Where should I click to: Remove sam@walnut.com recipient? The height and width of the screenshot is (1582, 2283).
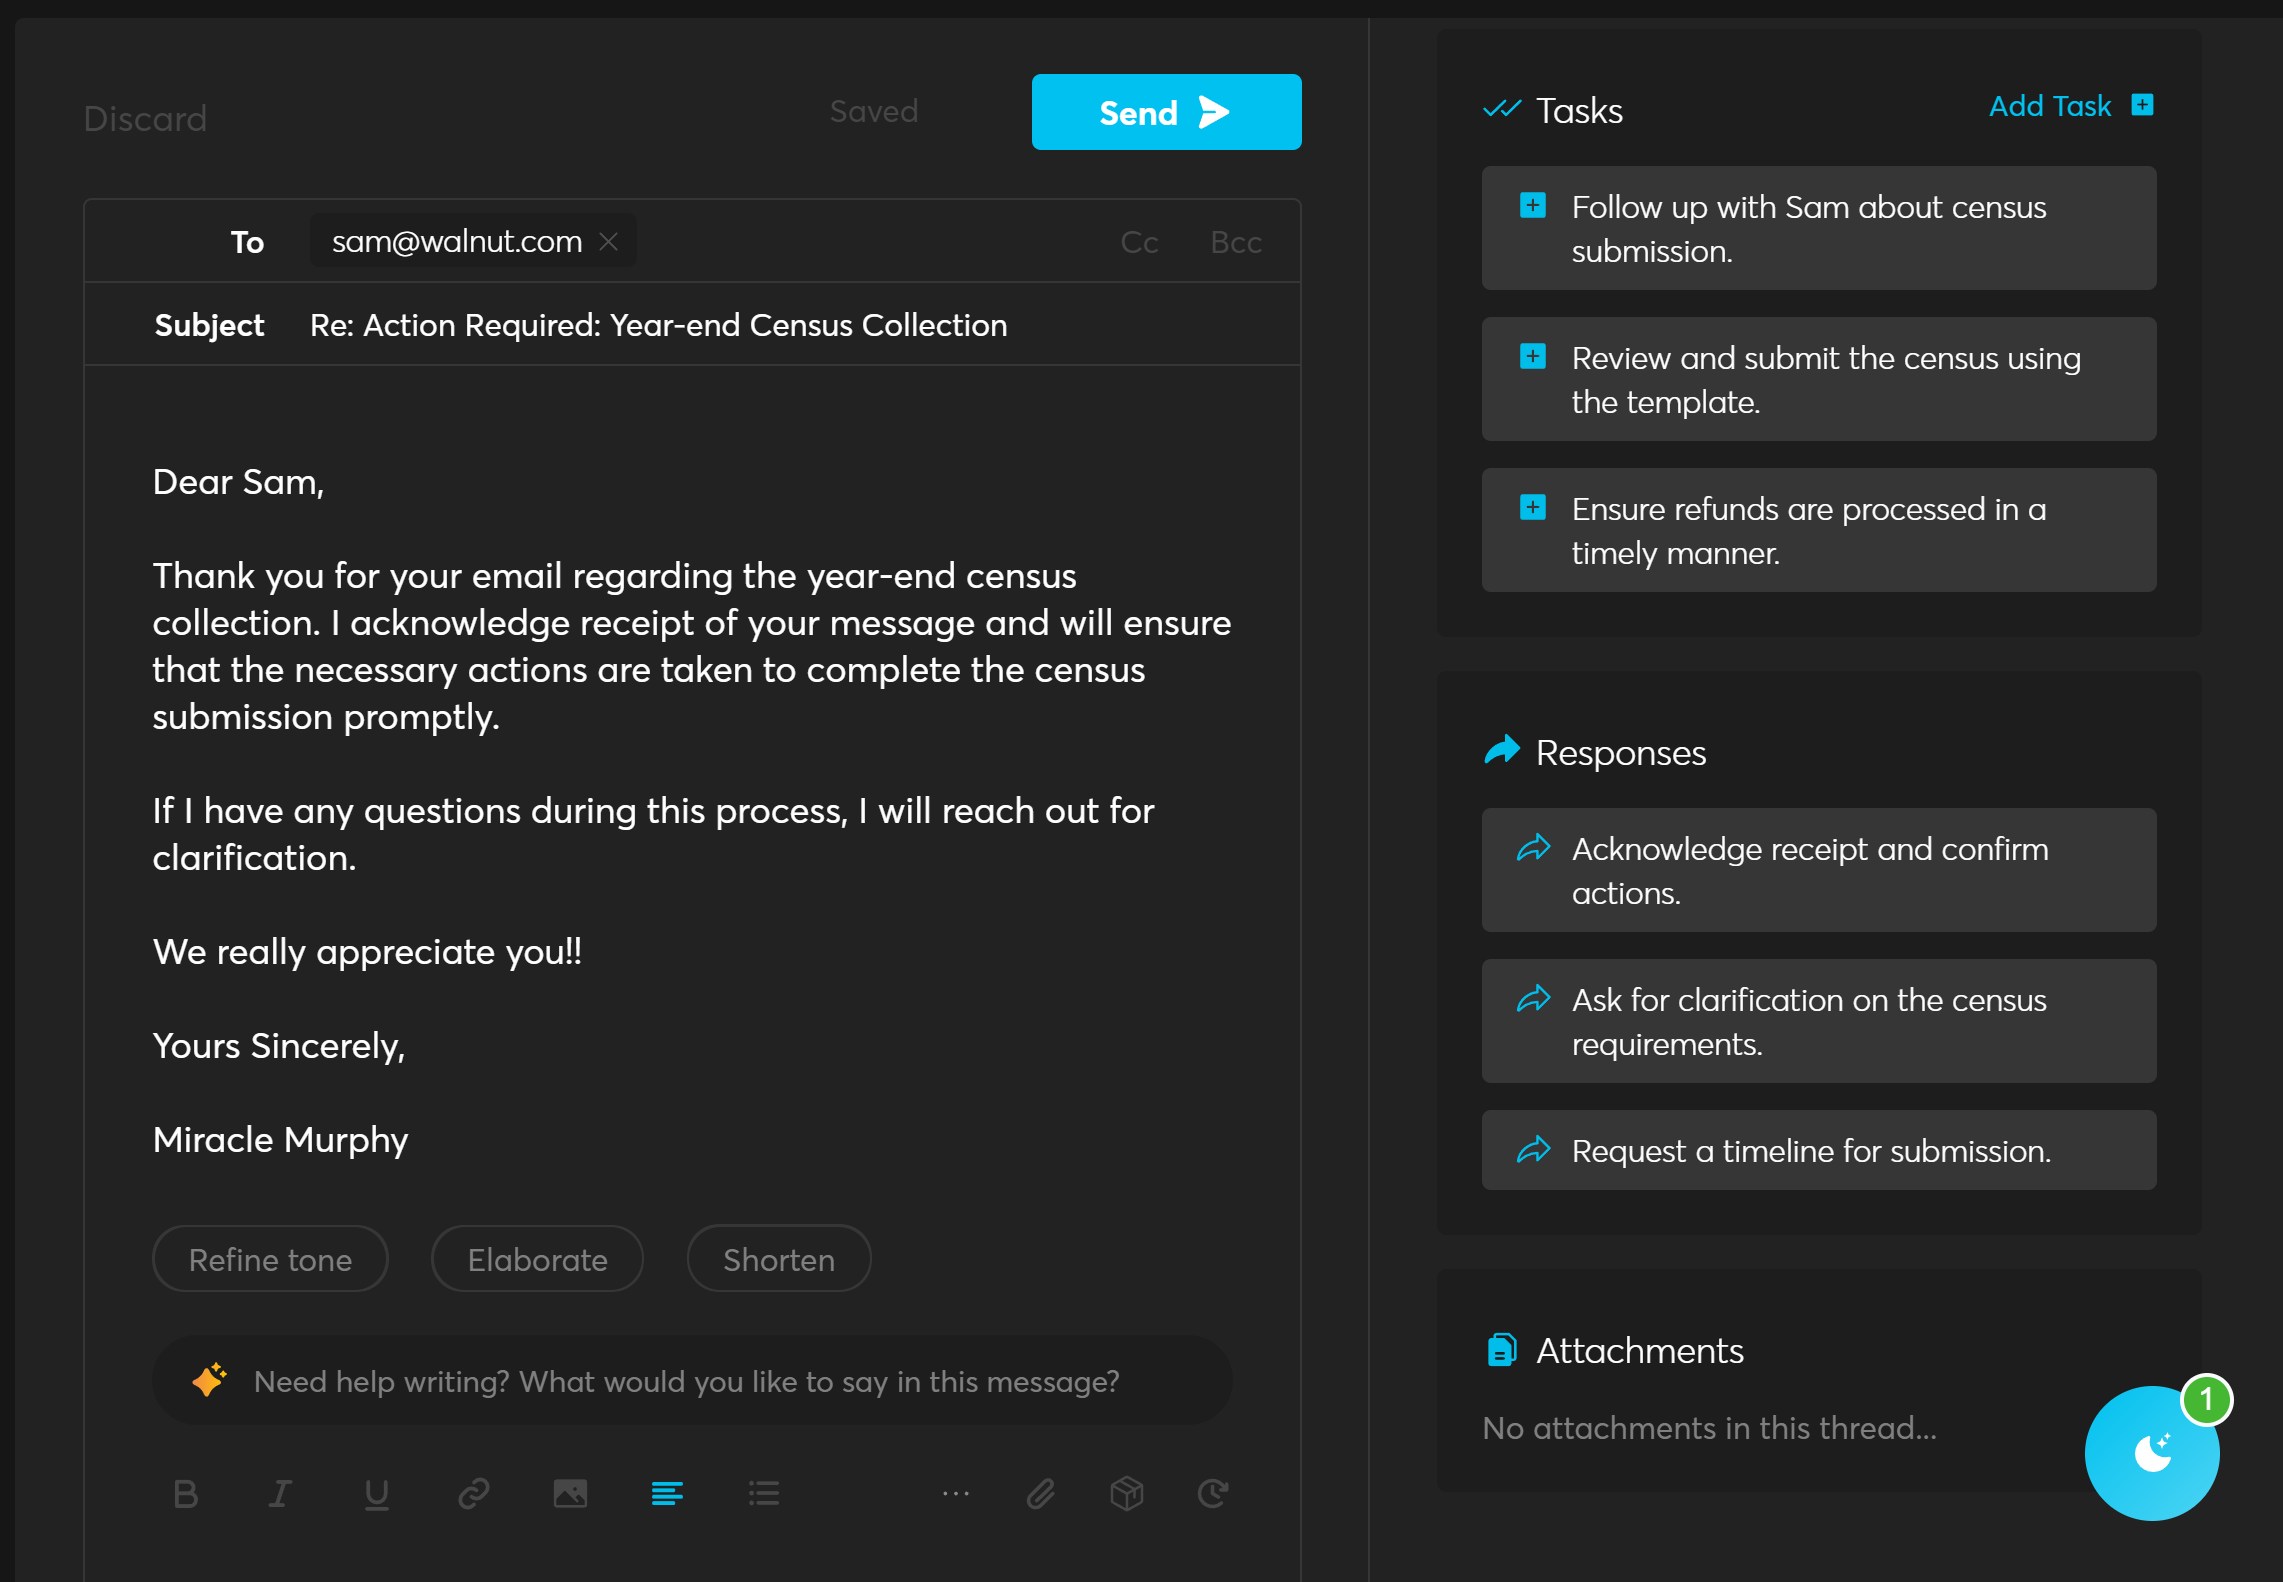point(608,242)
